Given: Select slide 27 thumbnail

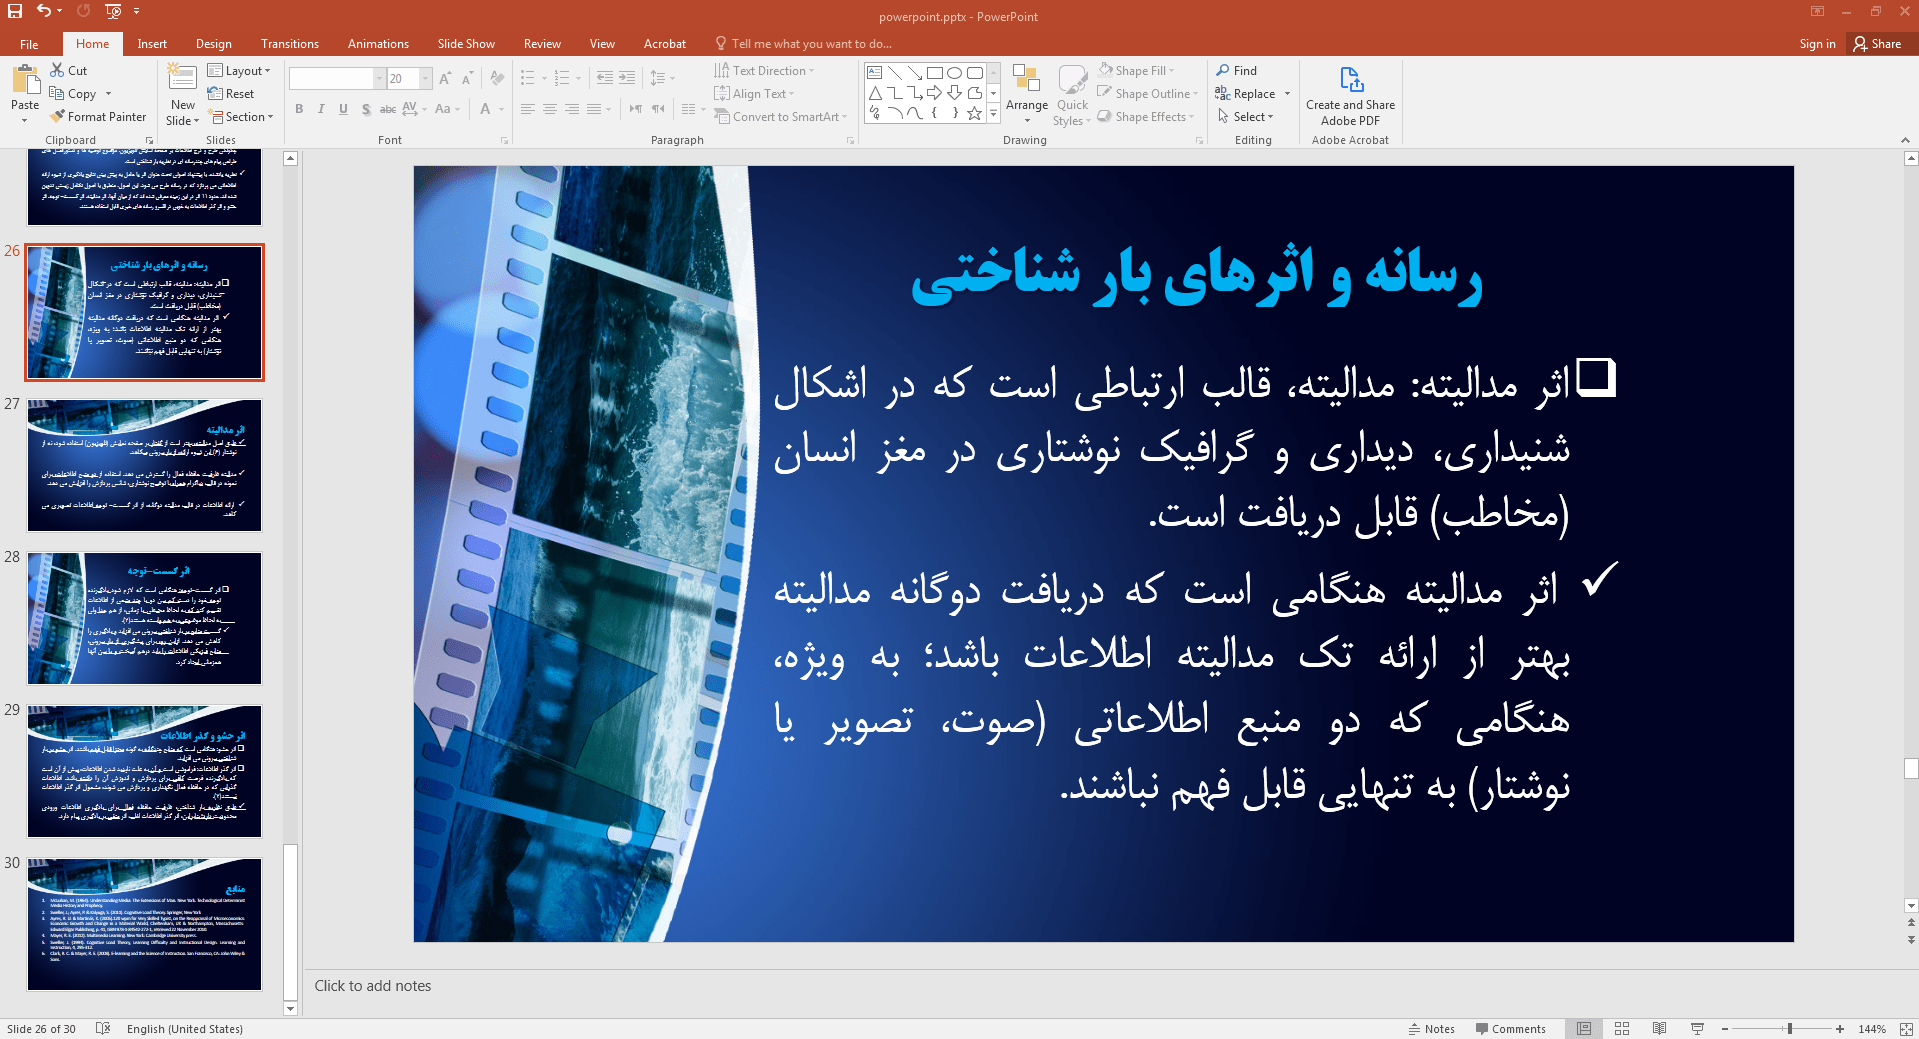Looking at the screenshot, I should click(x=144, y=466).
